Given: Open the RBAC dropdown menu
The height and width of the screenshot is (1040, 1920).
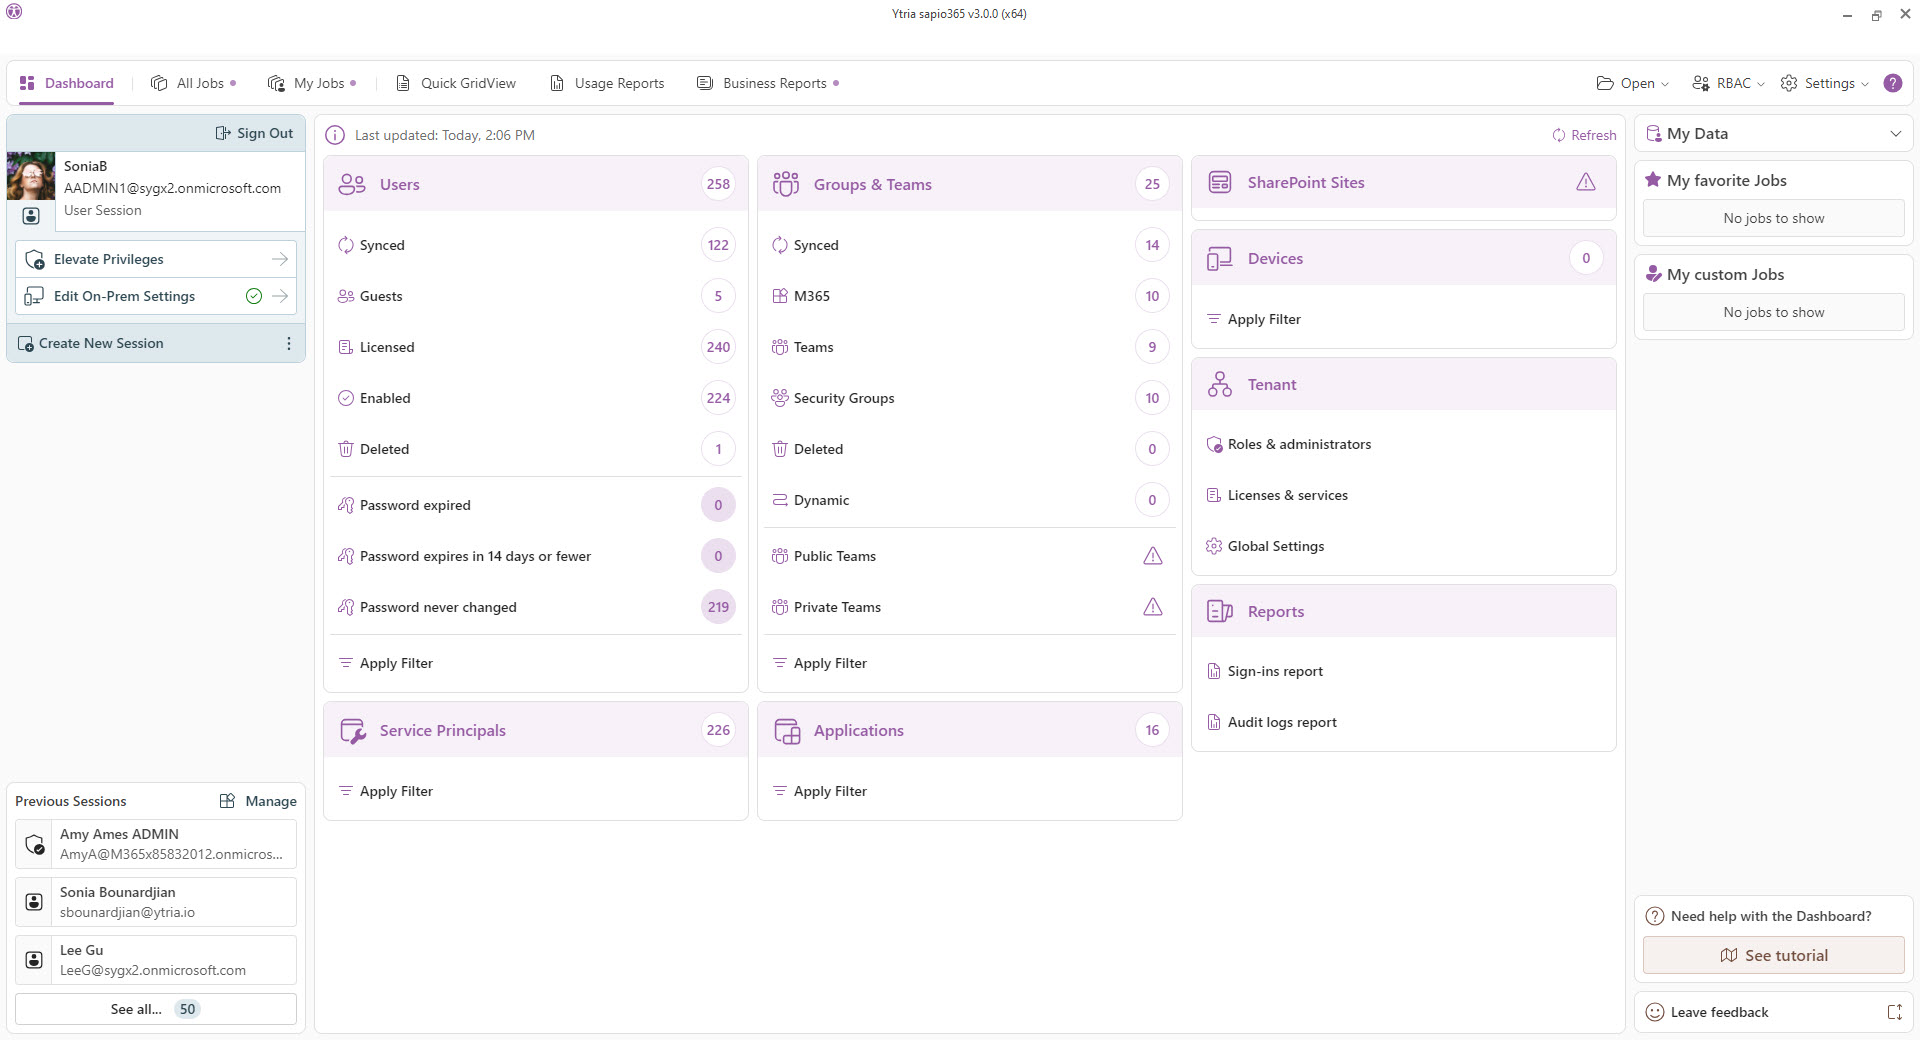Looking at the screenshot, I should [x=1728, y=83].
